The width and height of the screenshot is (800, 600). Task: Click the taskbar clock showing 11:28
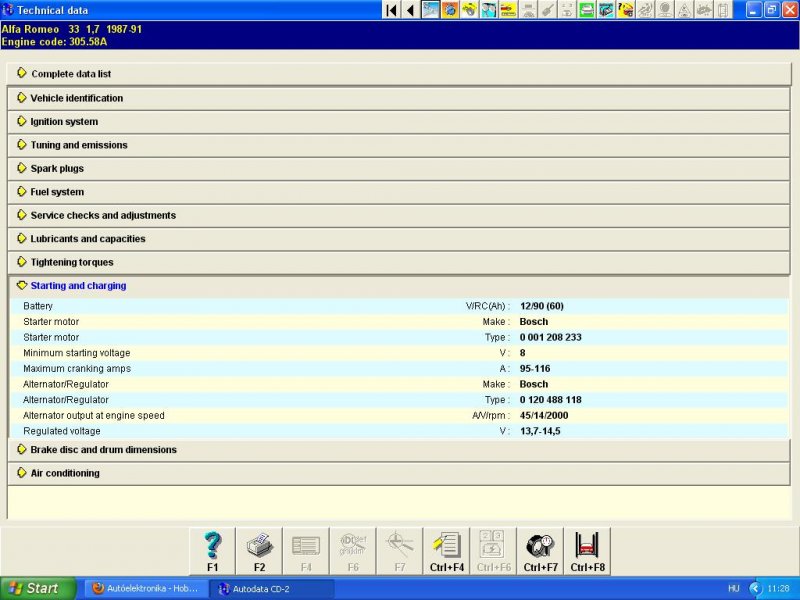coord(778,589)
